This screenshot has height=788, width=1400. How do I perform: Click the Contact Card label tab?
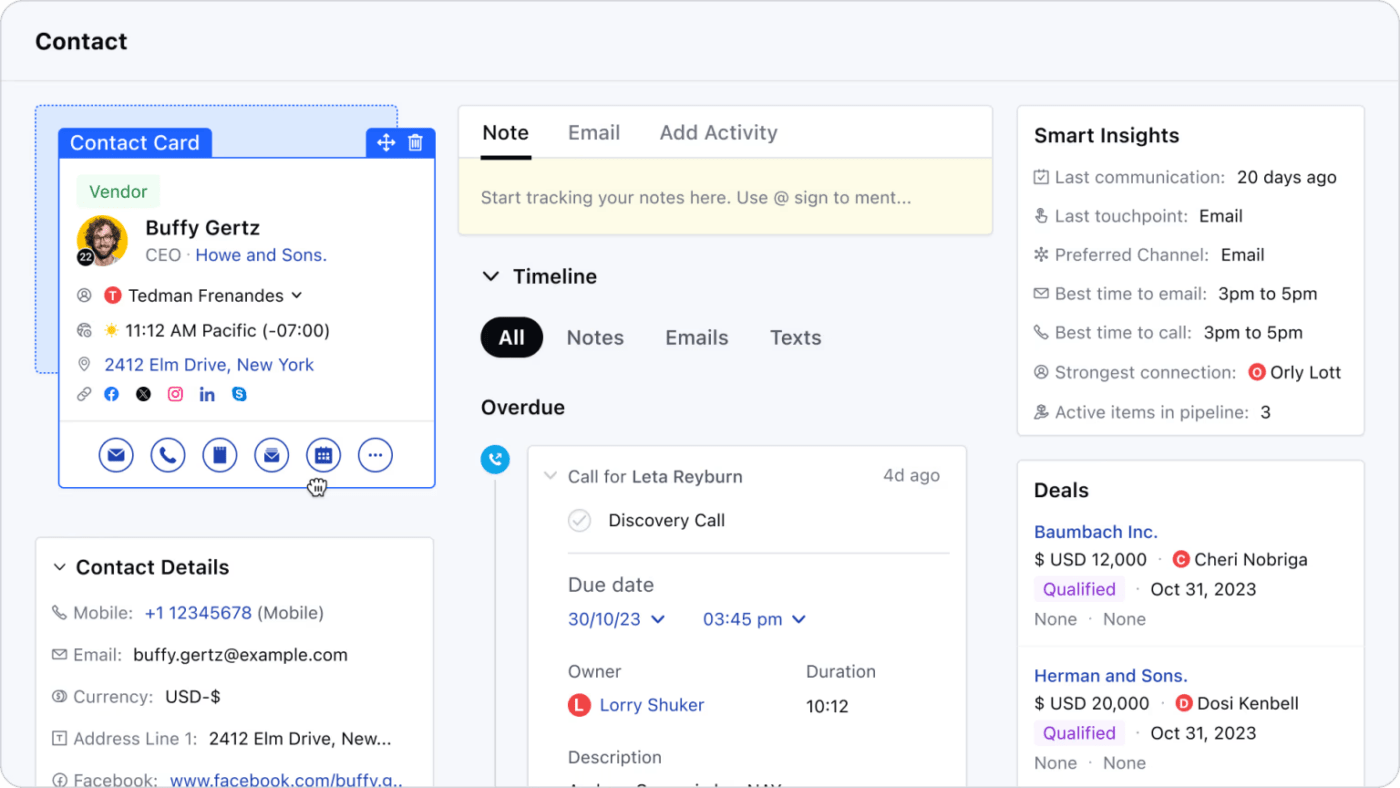[x=135, y=143]
